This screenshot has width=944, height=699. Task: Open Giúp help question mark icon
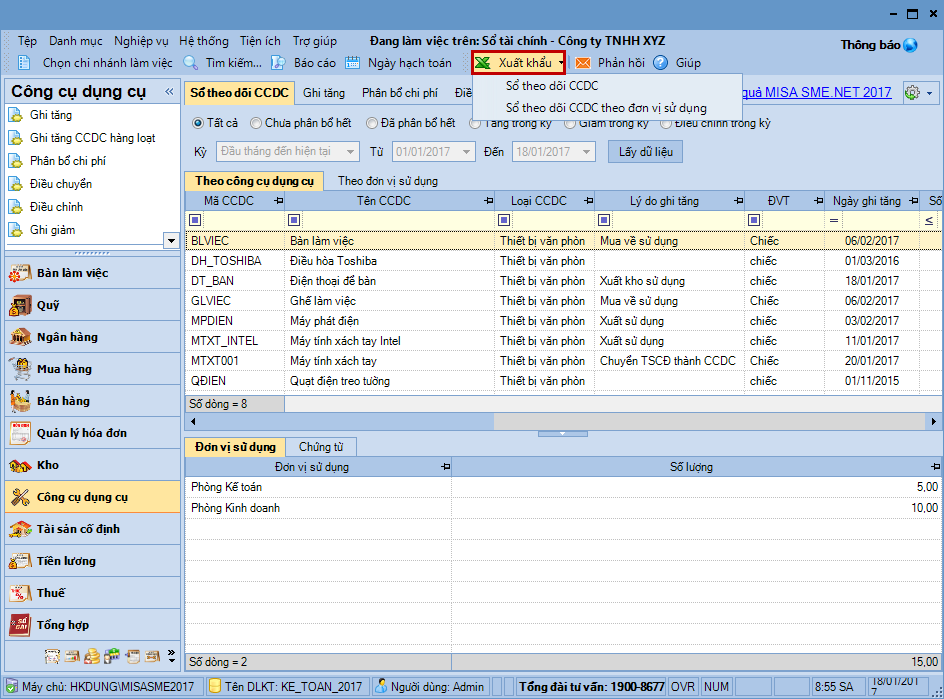click(660, 63)
